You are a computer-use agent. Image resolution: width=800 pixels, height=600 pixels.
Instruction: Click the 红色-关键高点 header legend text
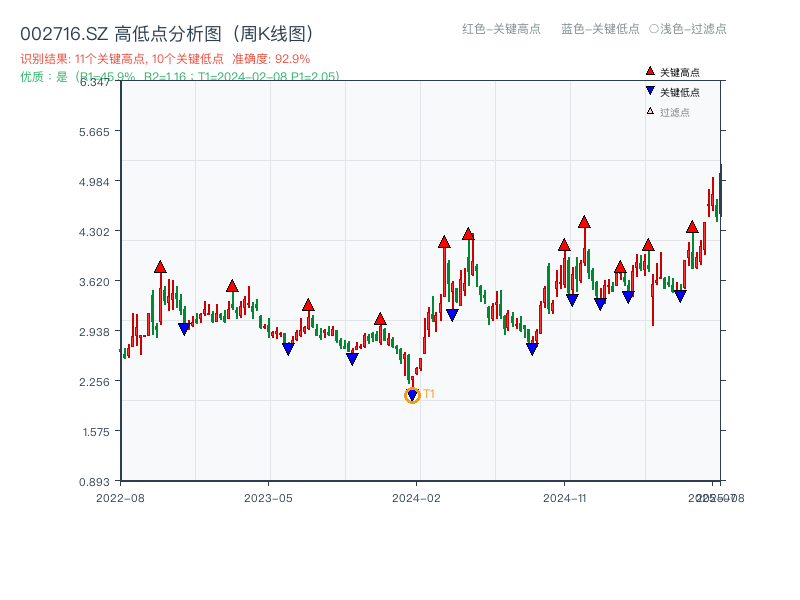(501, 29)
